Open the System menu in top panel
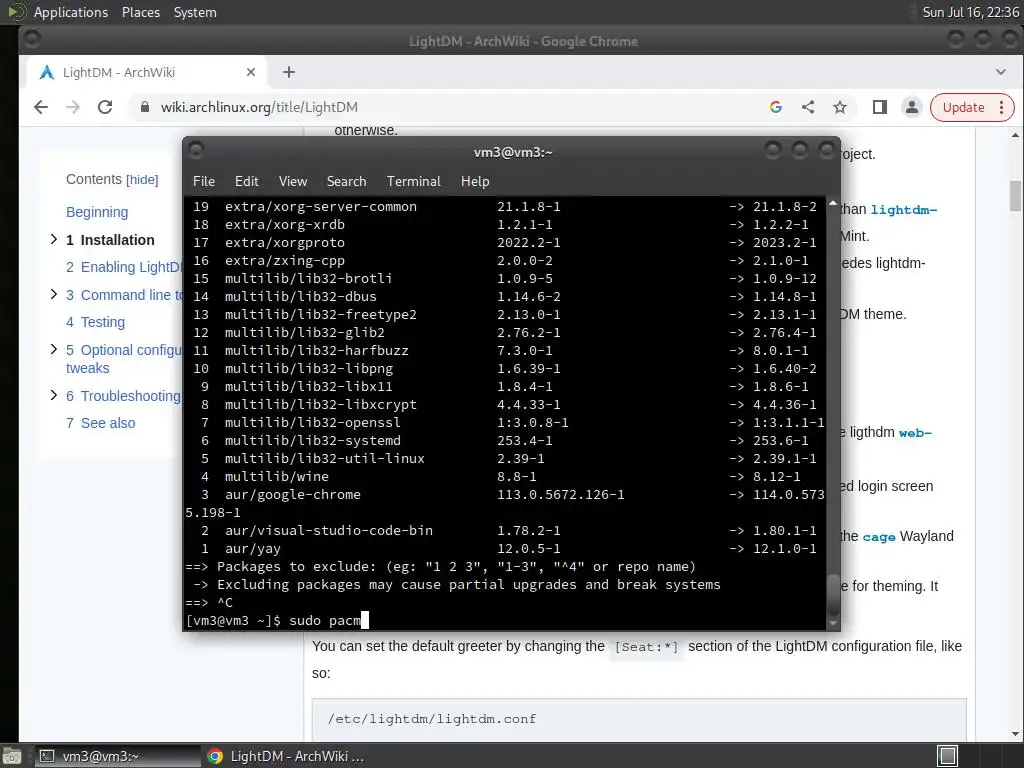Viewport: 1024px width, 768px height. click(x=195, y=12)
